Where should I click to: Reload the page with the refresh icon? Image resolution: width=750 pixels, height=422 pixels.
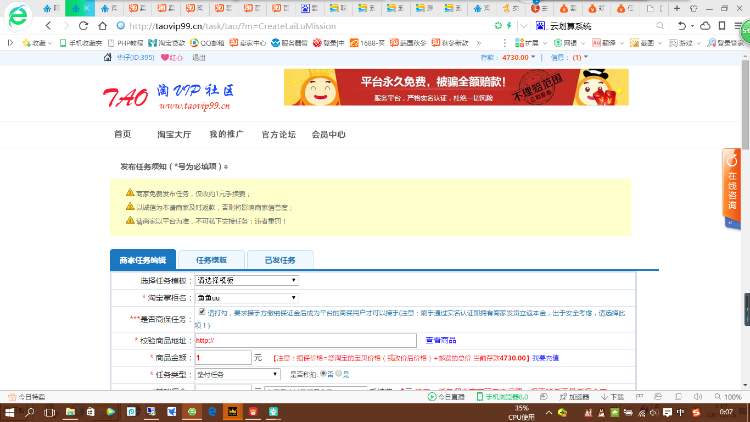click(83, 26)
